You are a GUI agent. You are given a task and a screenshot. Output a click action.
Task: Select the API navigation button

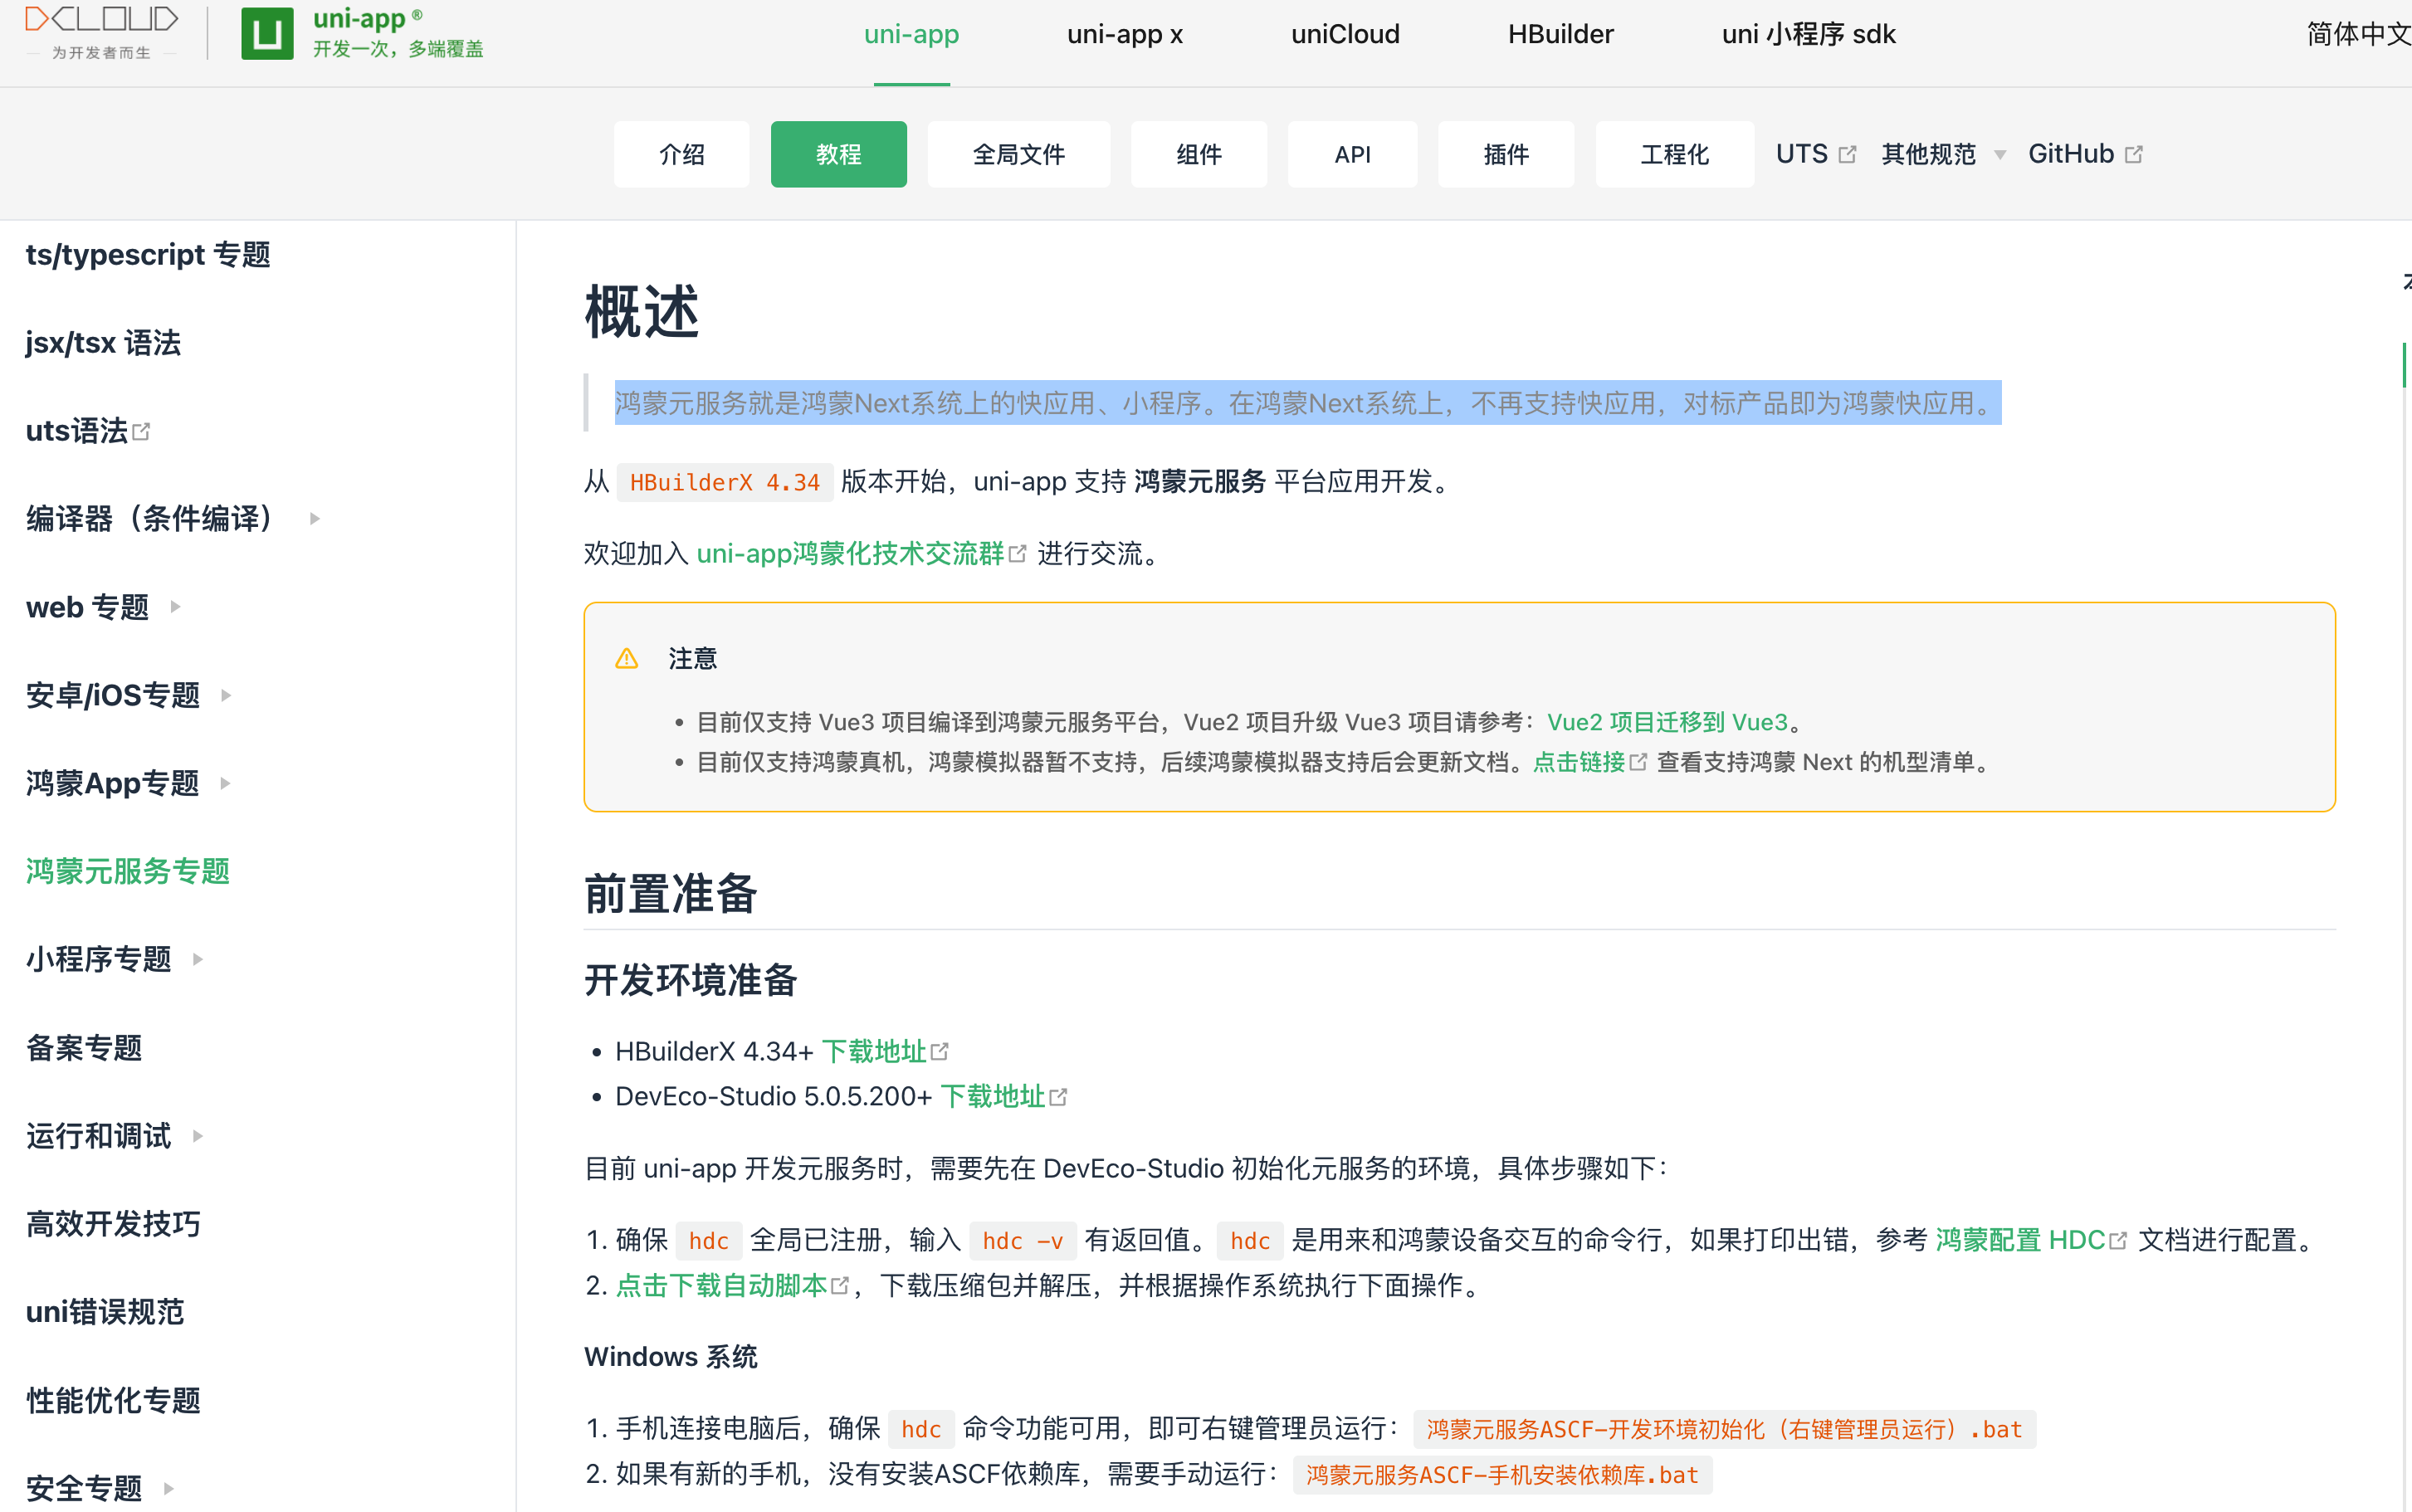tap(1352, 154)
